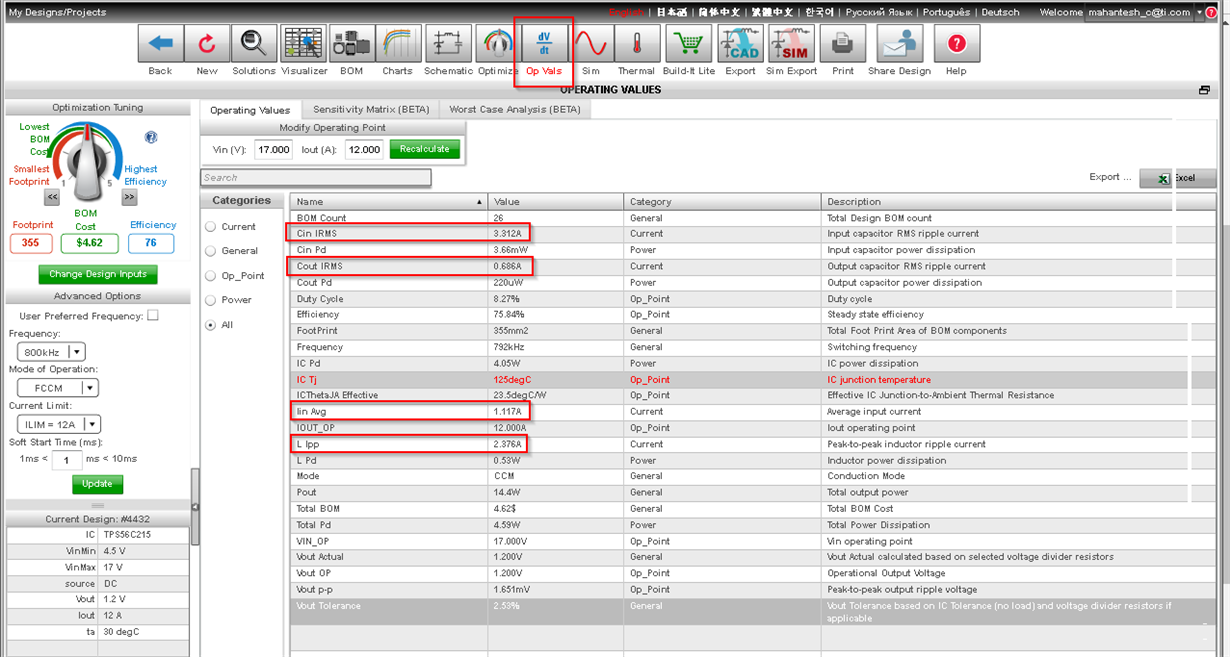Viewport: 1230px width, 657px height.
Task: Click Change Design Inputs button
Action: click(x=98, y=274)
